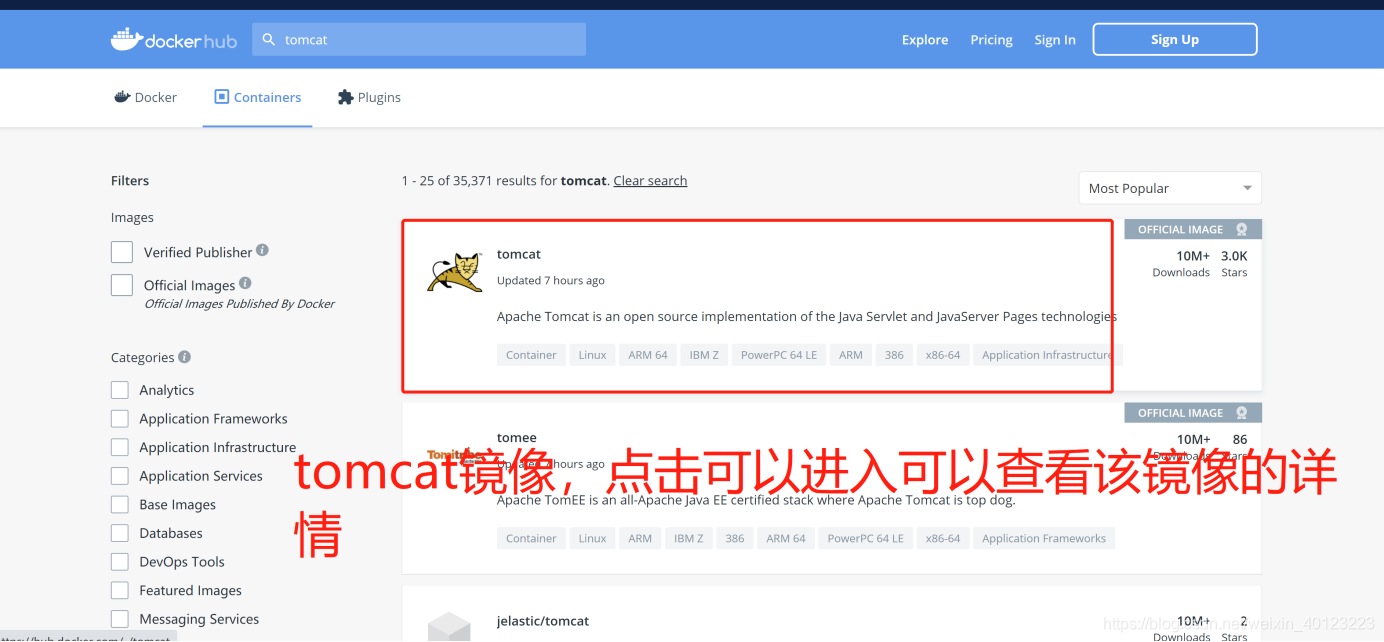Screen dimensions: 1384x642
Task: Focus the tomcat search input field
Action: point(419,39)
